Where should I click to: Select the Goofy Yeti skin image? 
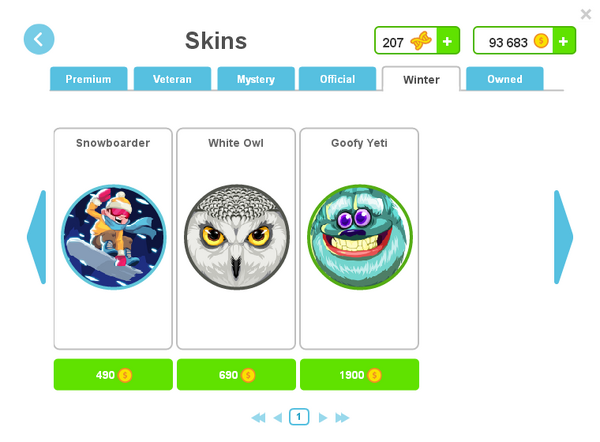click(360, 237)
